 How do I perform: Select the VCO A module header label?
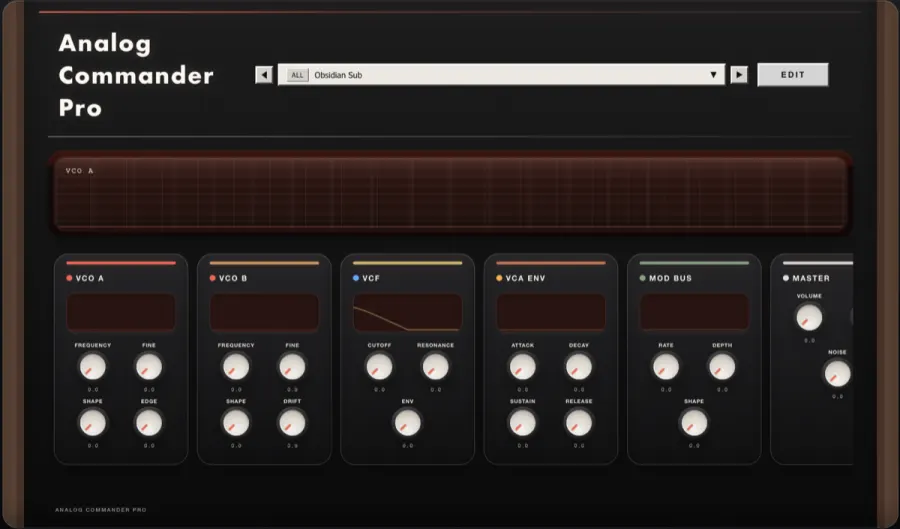click(90, 278)
